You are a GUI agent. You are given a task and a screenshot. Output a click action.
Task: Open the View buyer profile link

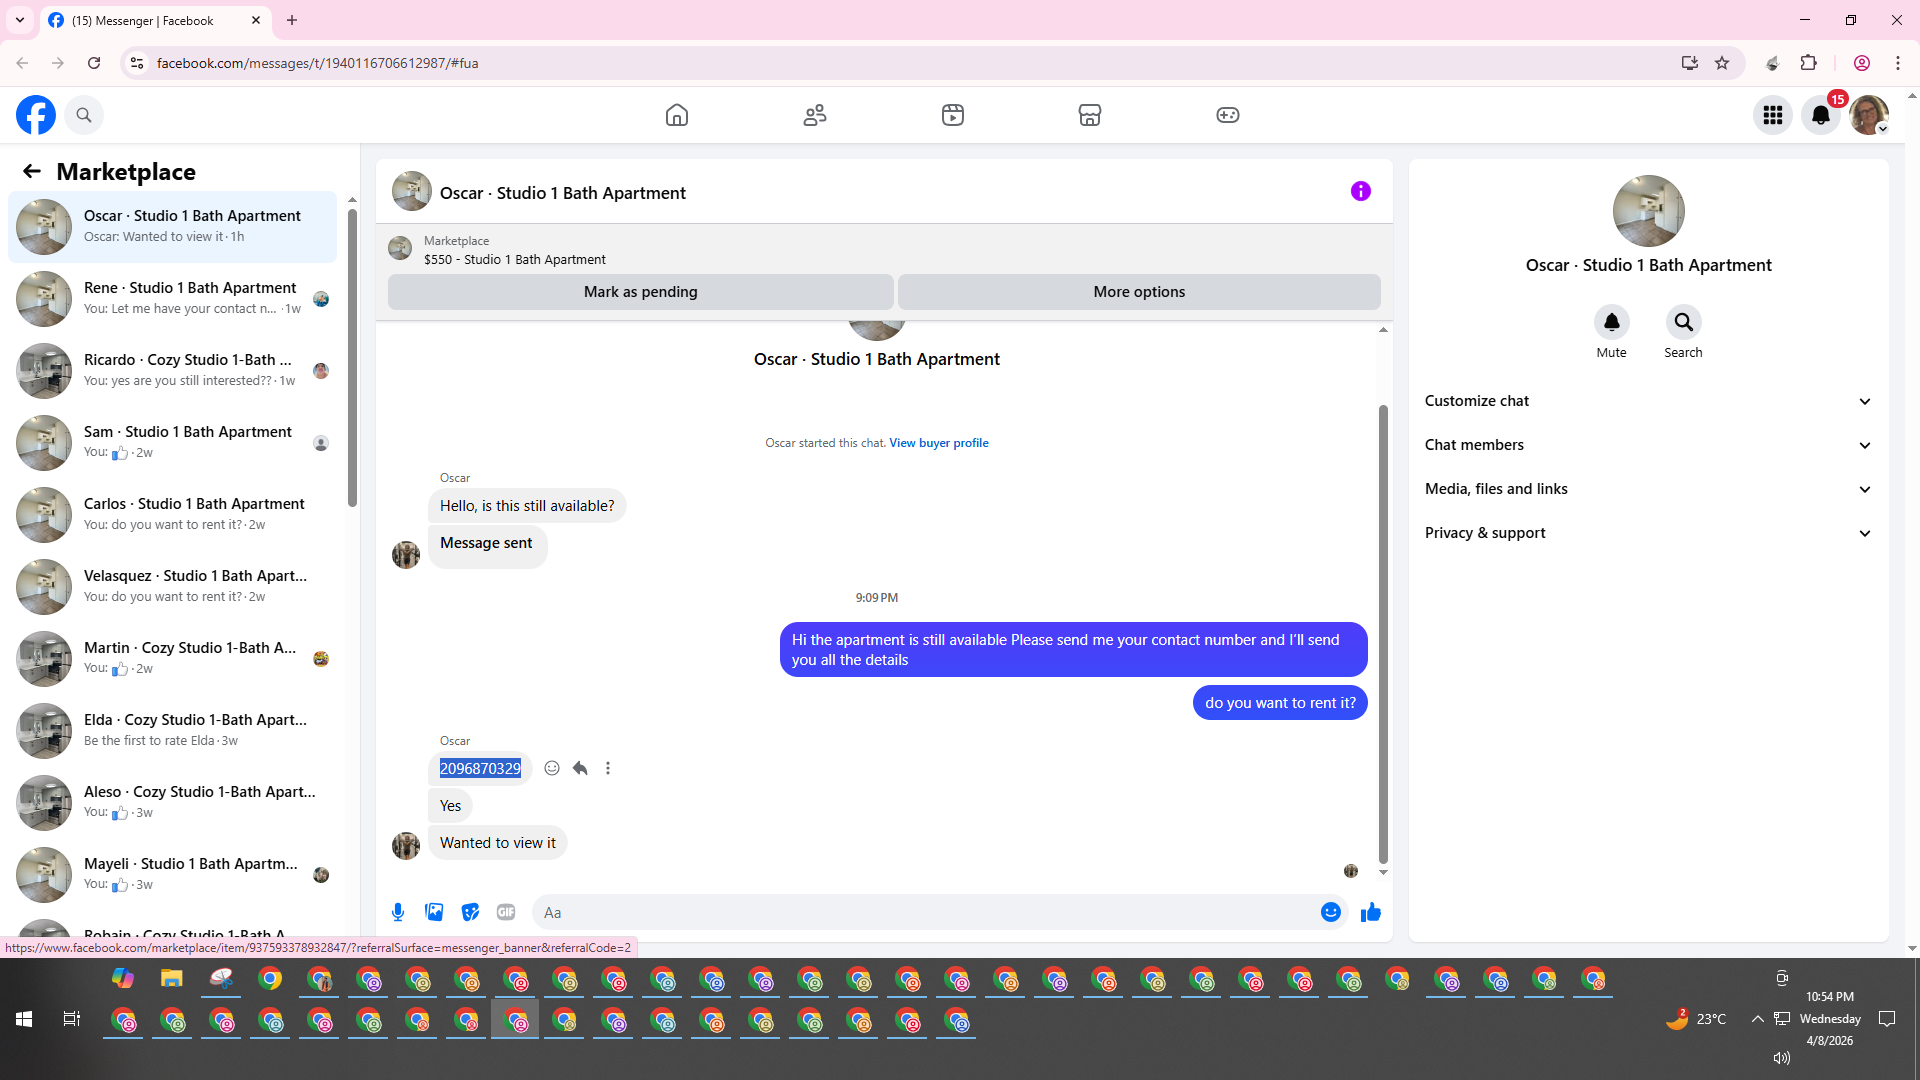[x=938, y=443]
